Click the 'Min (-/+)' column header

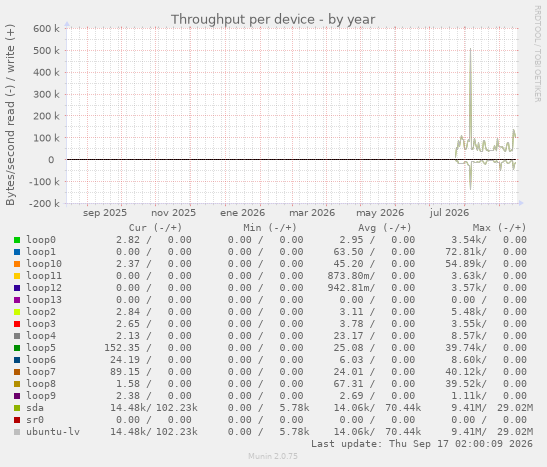pos(270,228)
